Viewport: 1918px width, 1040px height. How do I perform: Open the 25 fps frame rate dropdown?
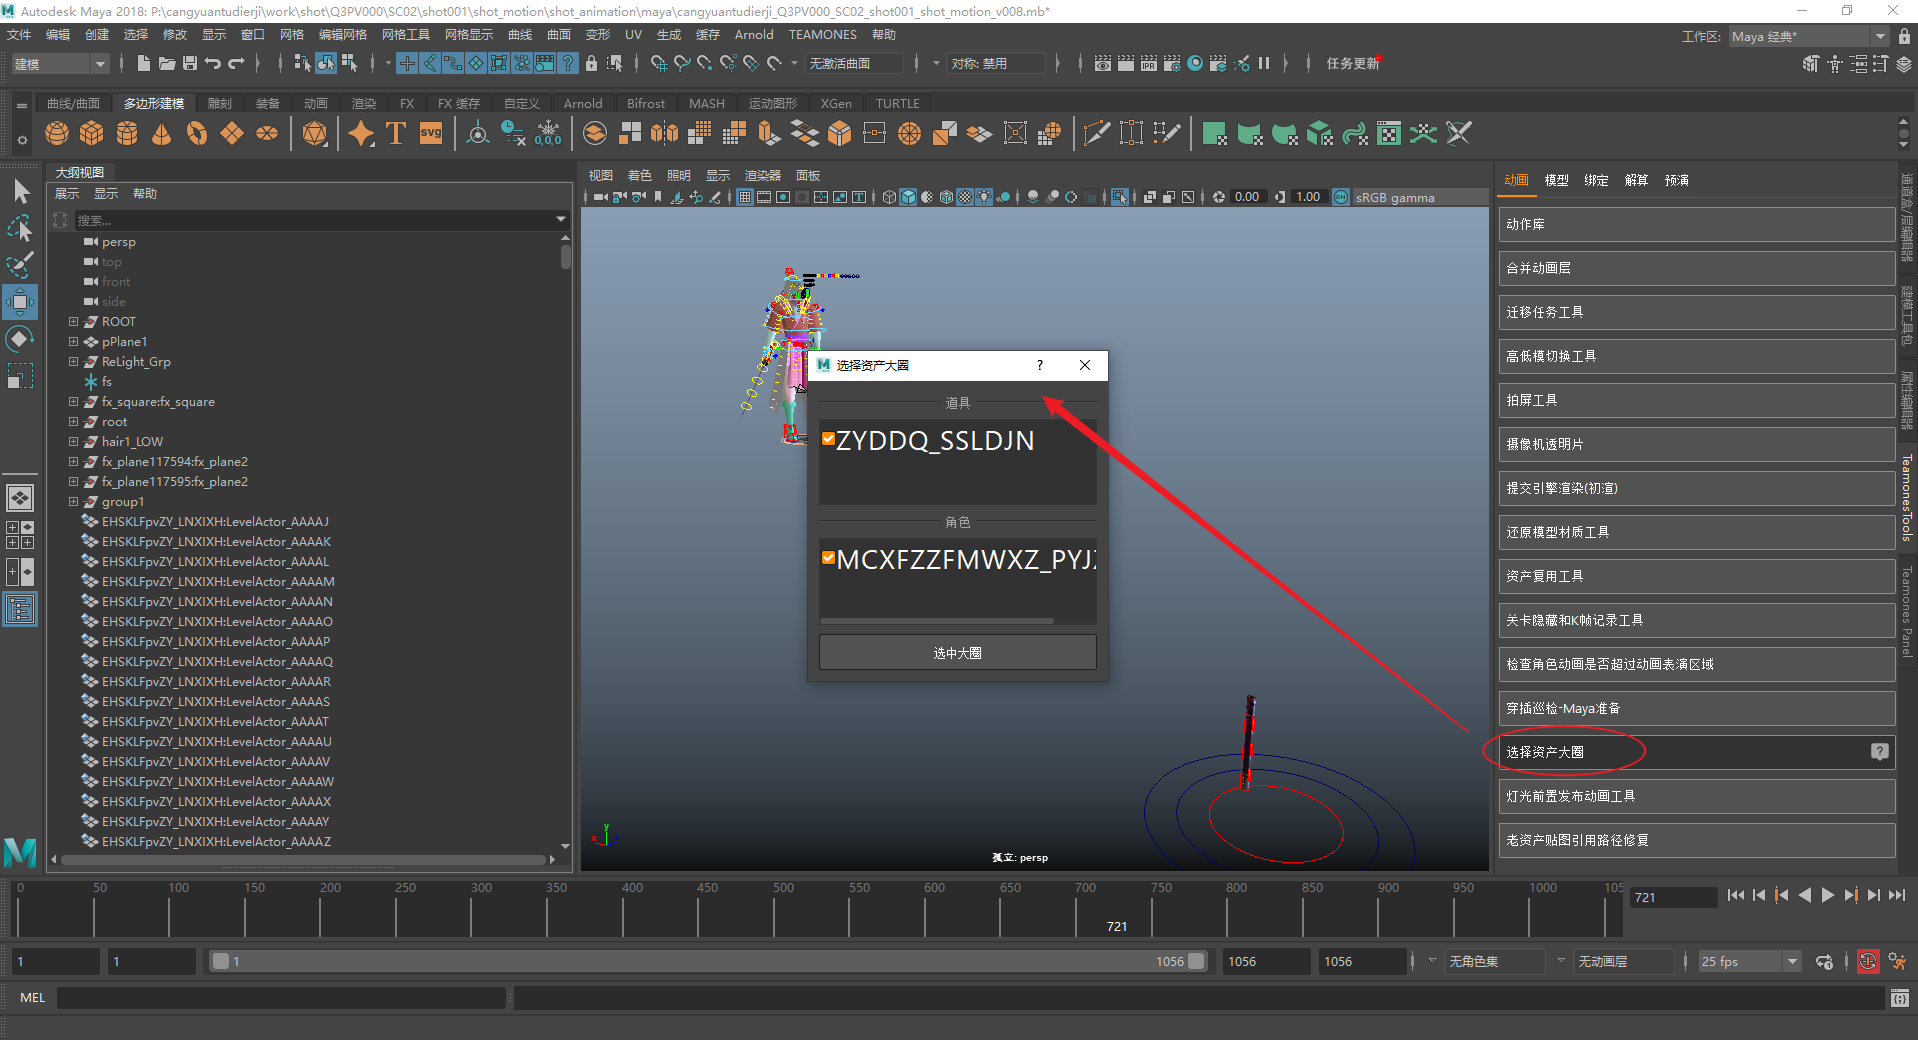tap(1792, 962)
